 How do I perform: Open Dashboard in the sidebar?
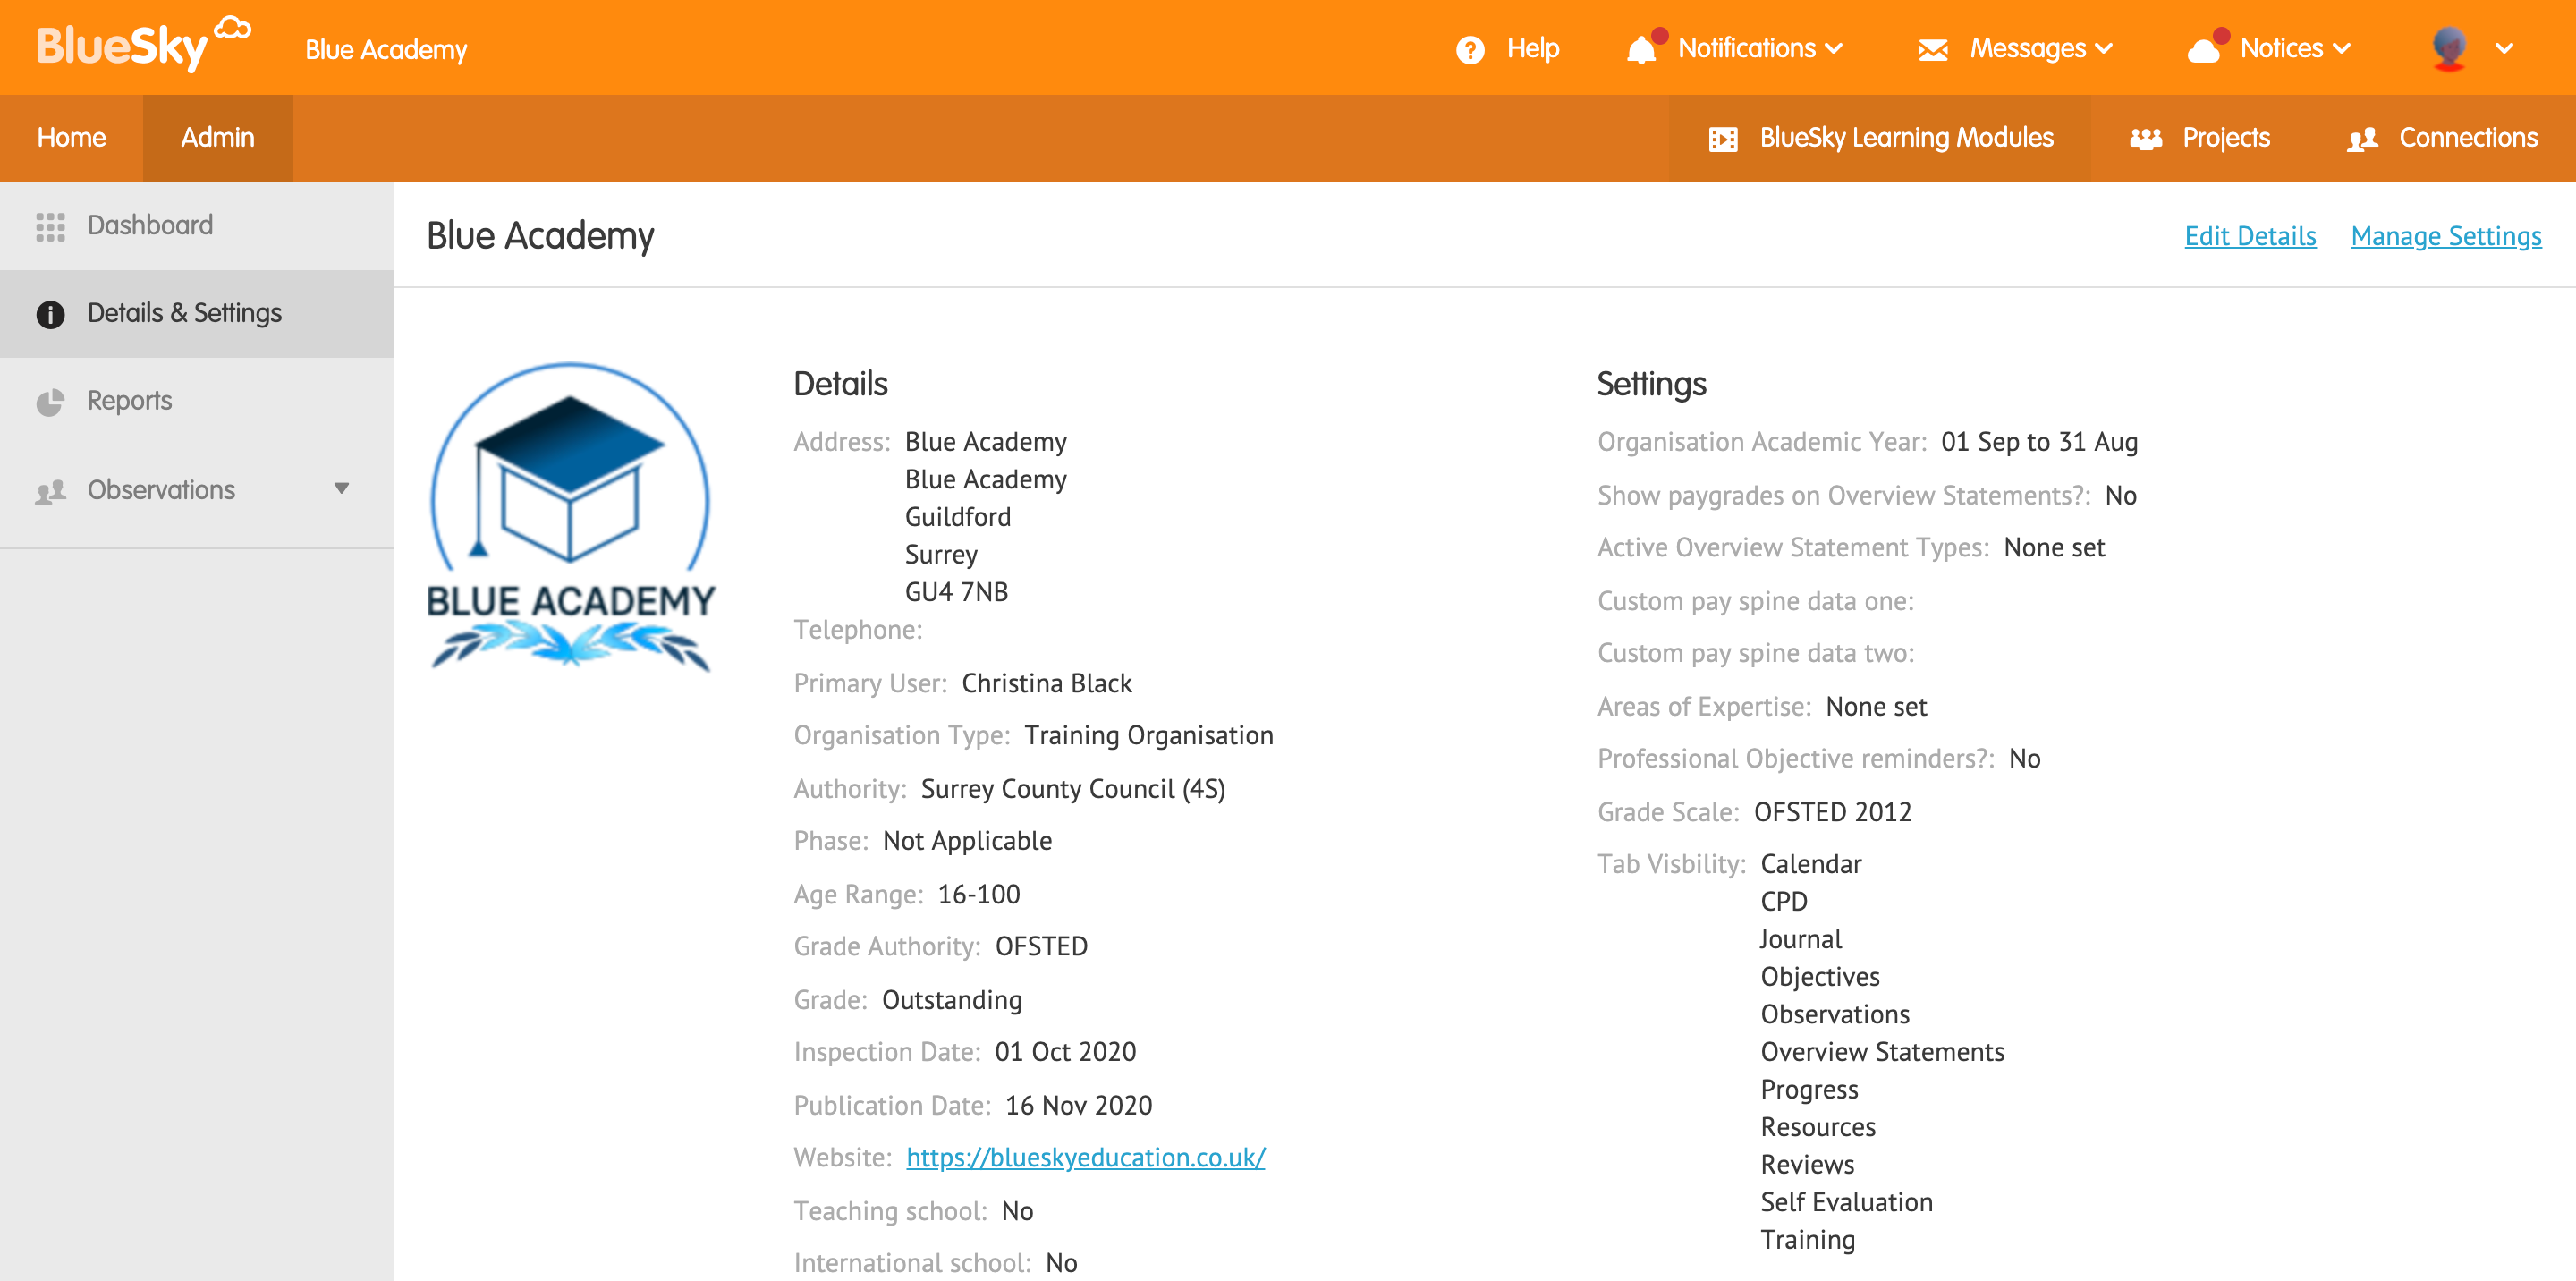point(196,226)
